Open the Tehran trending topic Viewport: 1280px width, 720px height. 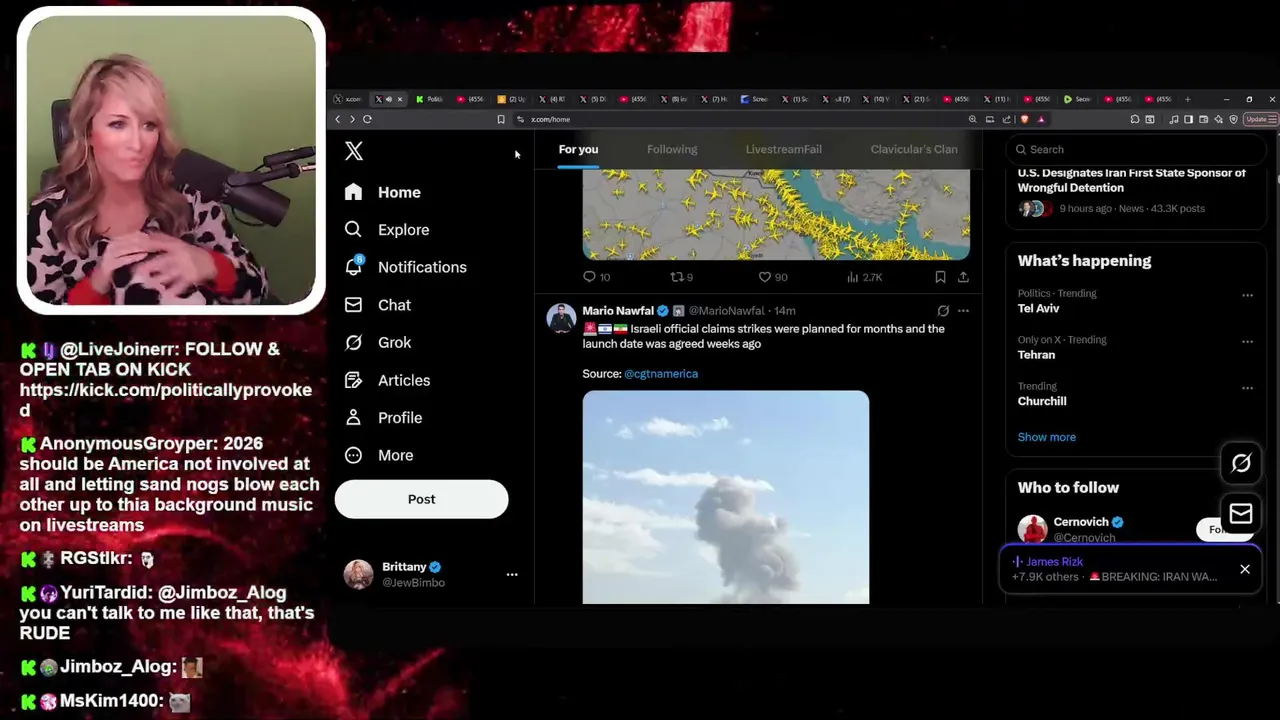(1036, 355)
